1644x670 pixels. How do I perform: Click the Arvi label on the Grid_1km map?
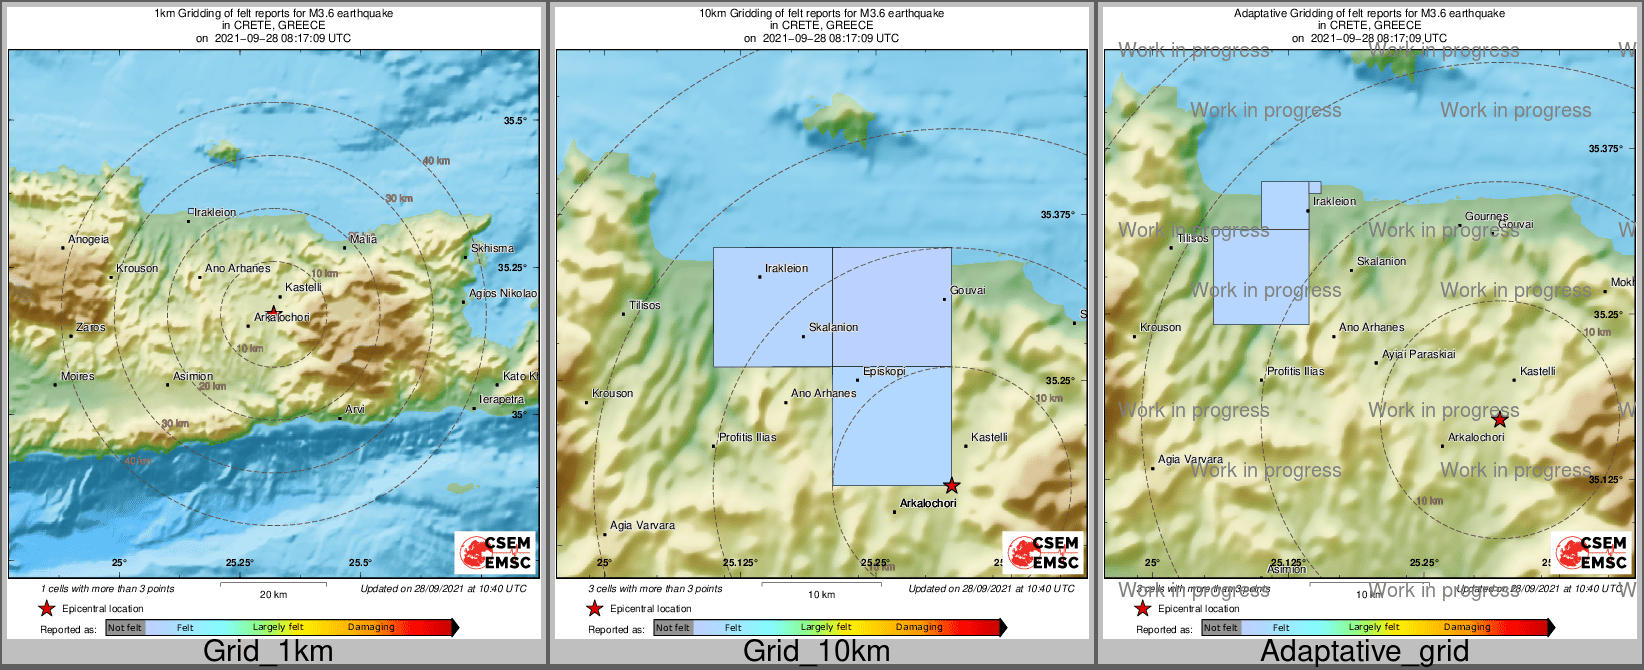(x=355, y=409)
